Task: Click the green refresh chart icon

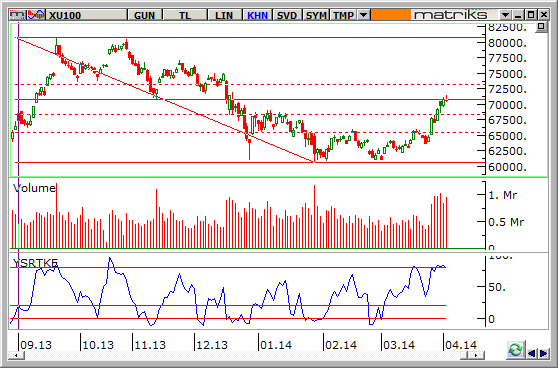Action: coord(515,349)
